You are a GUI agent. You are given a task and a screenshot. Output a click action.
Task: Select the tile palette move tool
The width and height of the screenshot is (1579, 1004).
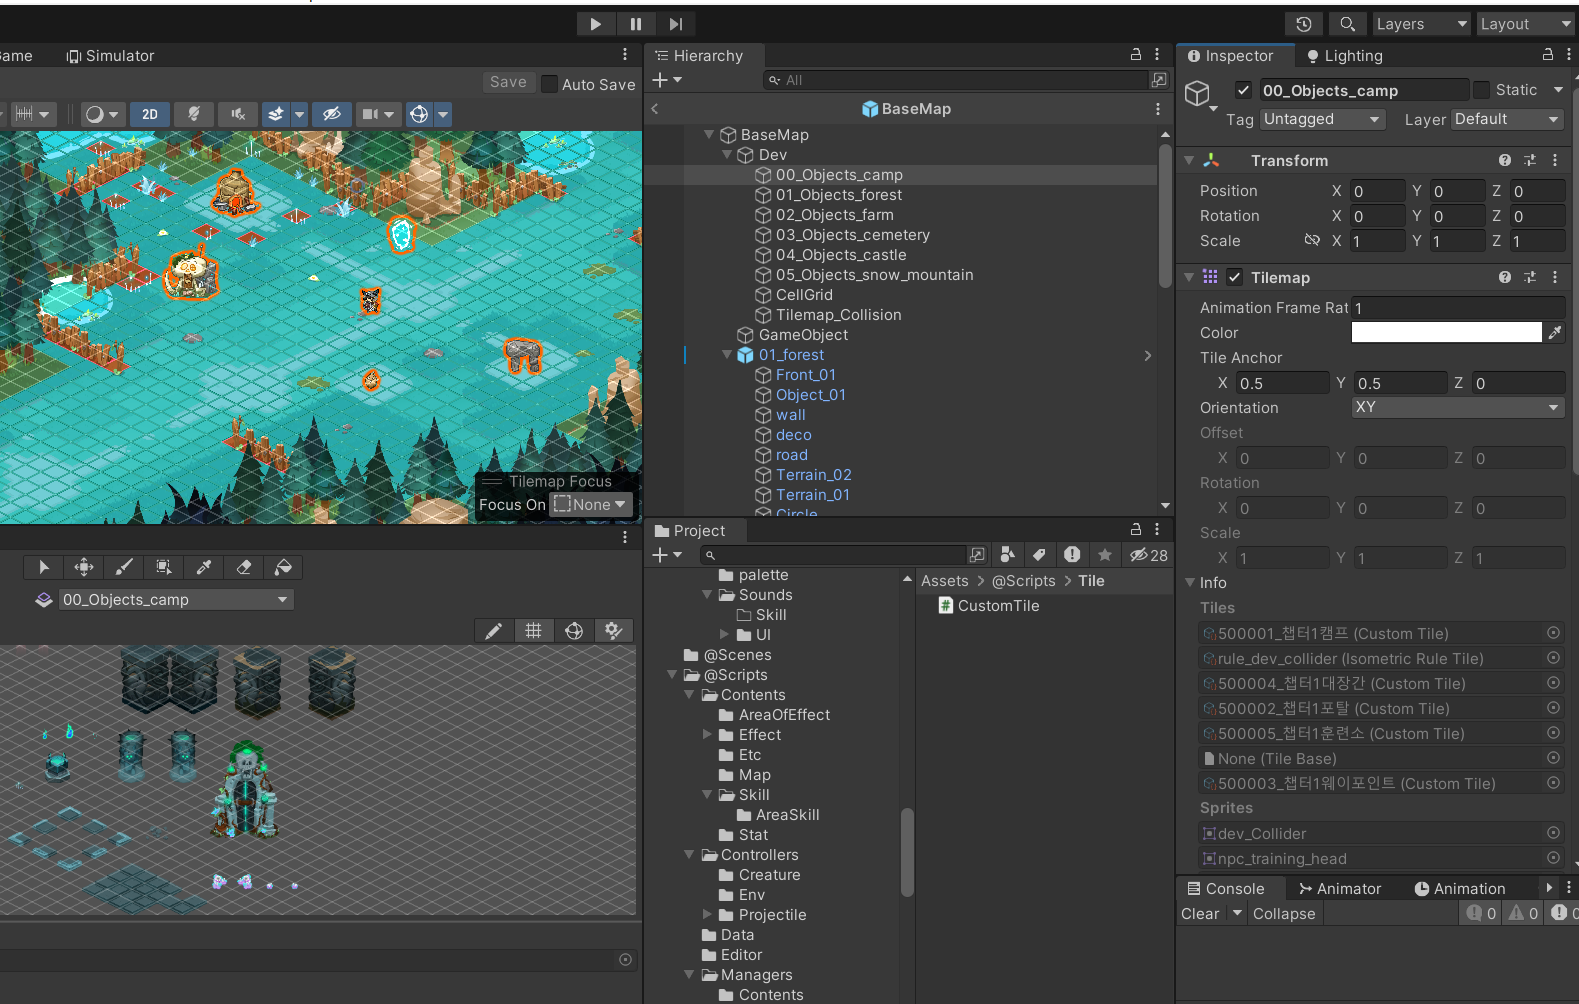click(84, 567)
